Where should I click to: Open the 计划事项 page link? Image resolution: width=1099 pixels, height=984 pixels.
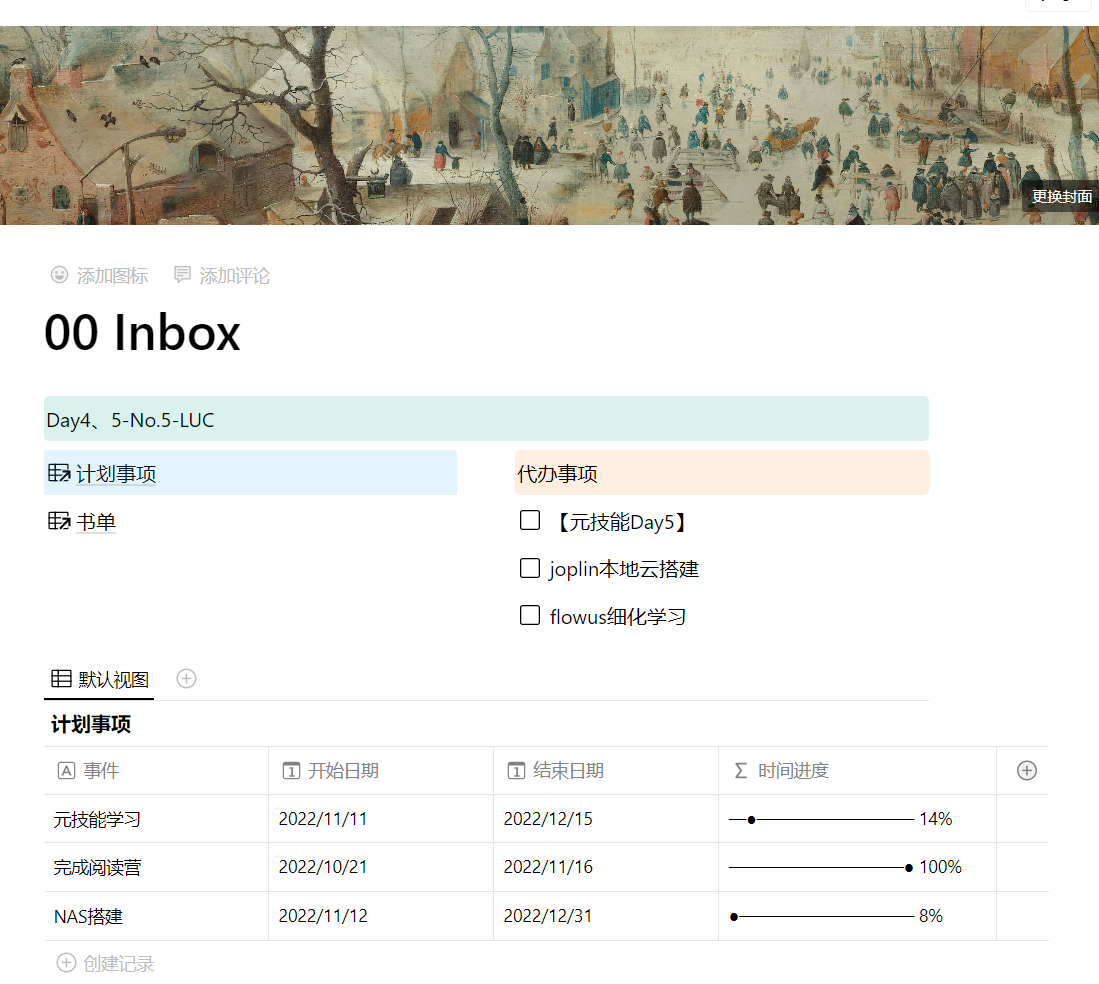pyautogui.click(x=116, y=474)
